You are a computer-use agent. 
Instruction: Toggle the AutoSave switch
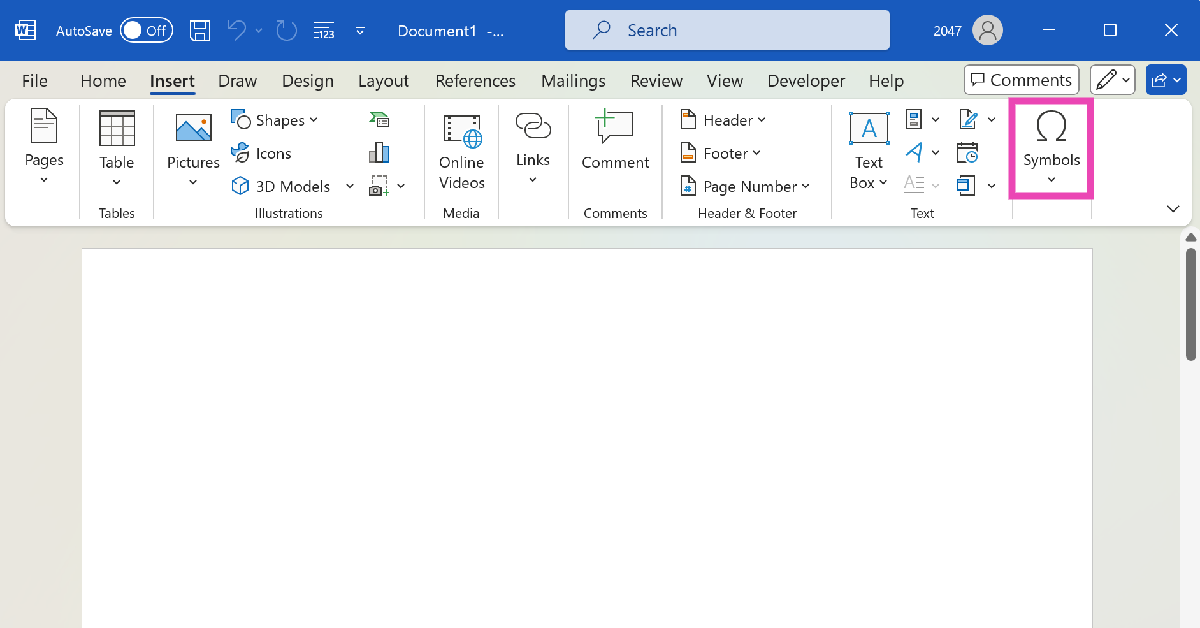pyautogui.click(x=146, y=30)
